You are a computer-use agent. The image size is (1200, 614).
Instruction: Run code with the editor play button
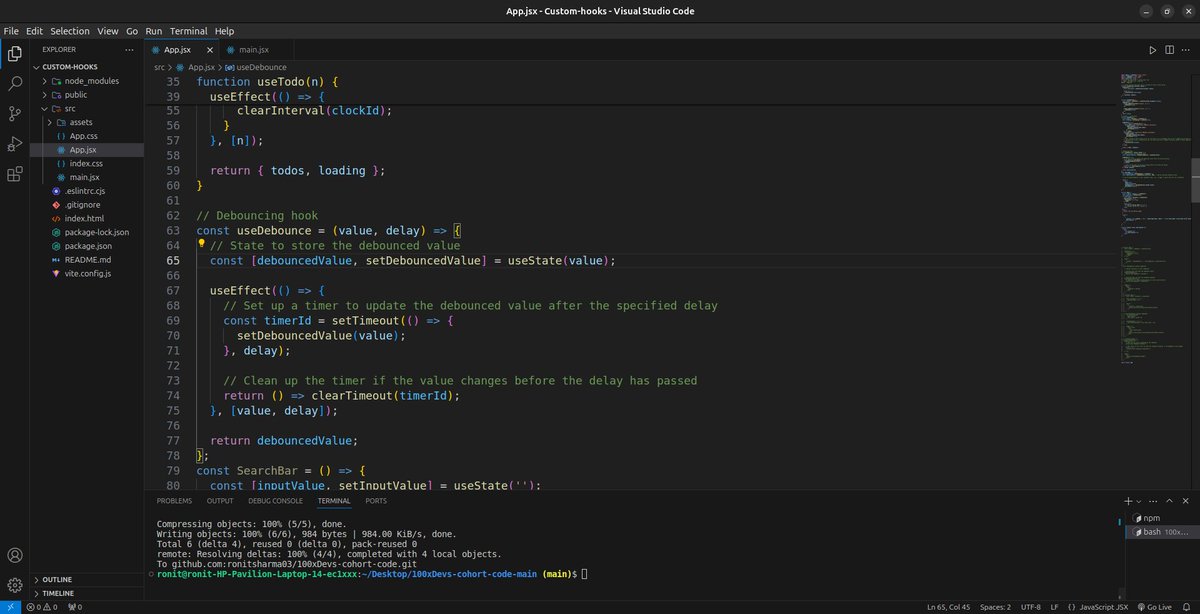pyautogui.click(x=1152, y=49)
